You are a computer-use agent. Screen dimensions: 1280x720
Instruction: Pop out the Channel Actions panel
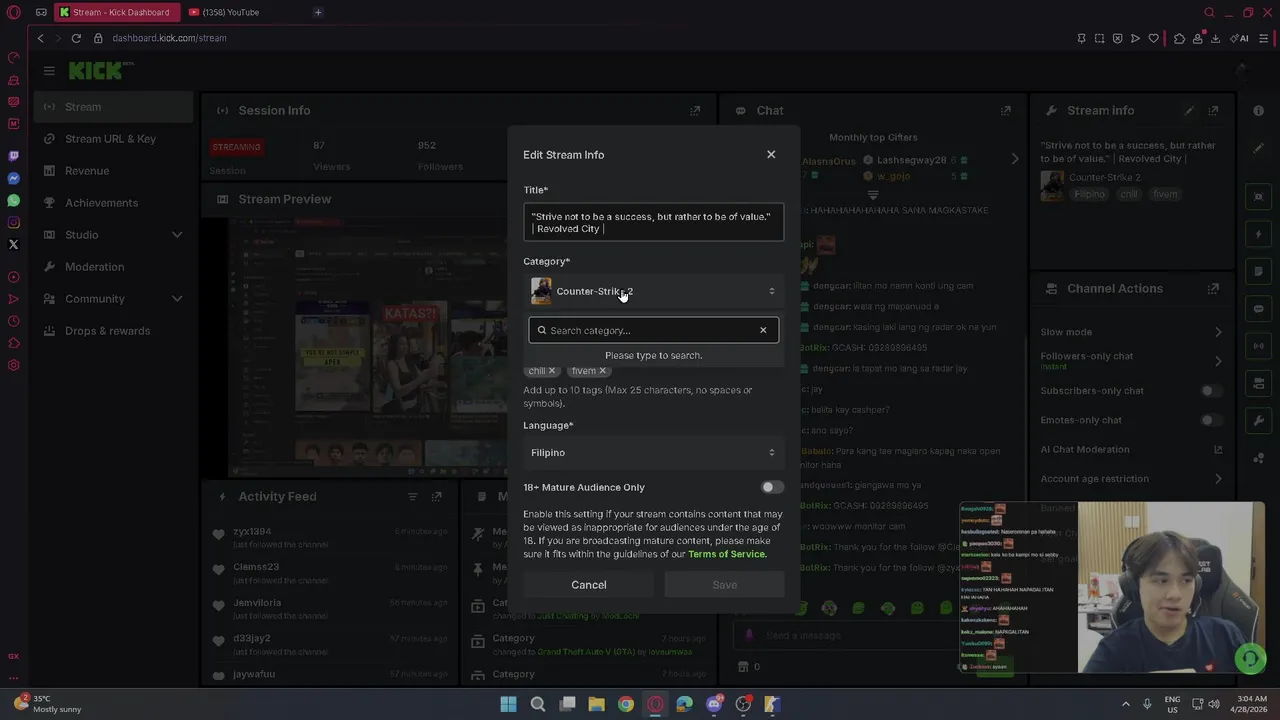tap(1213, 289)
